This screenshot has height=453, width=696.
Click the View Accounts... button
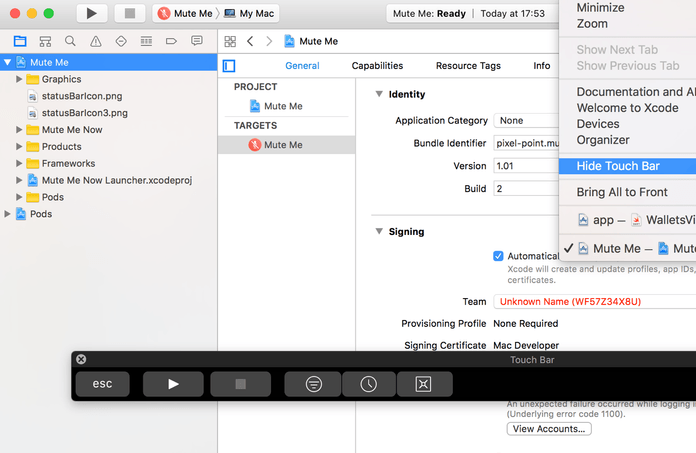[549, 429]
